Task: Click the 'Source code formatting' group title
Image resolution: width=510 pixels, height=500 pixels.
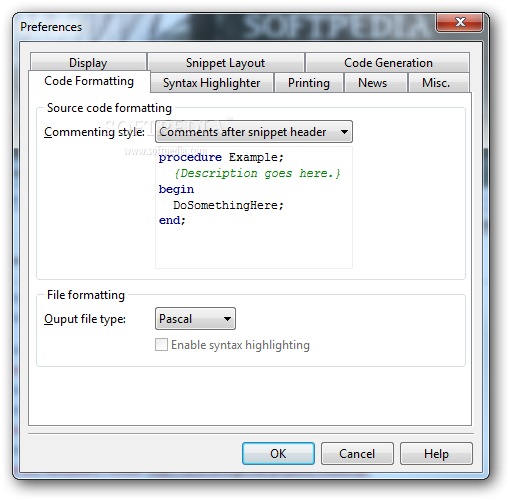Action: tap(109, 108)
